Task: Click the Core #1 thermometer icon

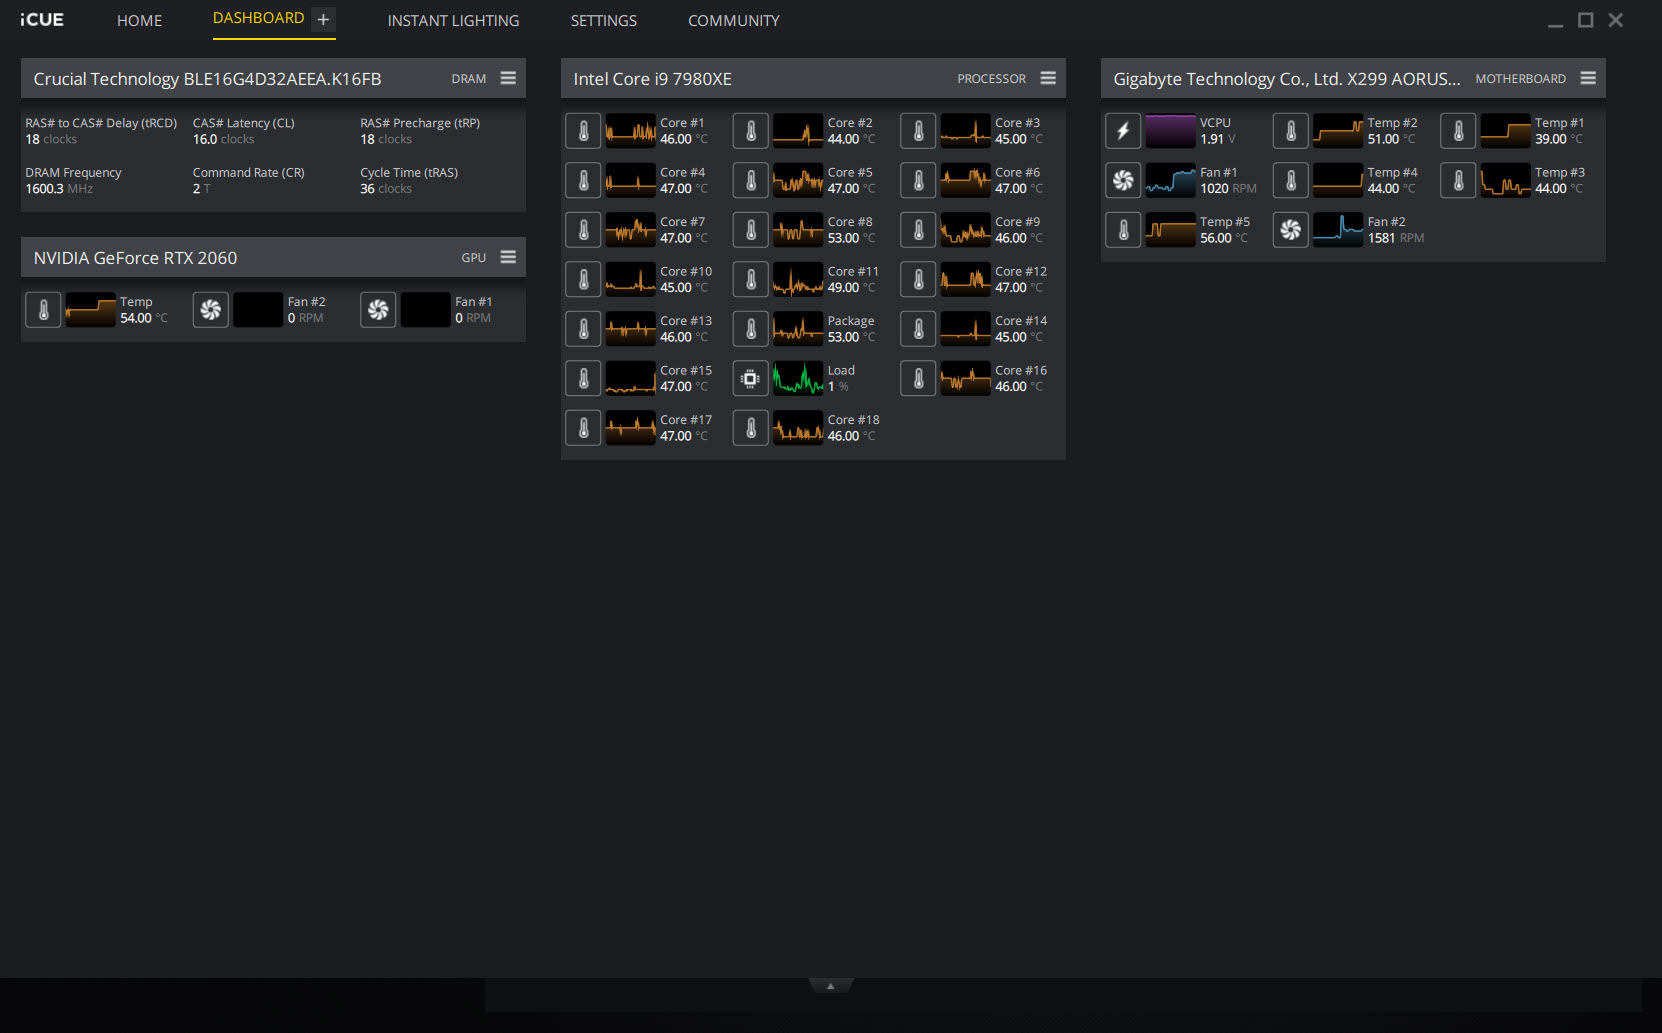Action: tap(583, 131)
